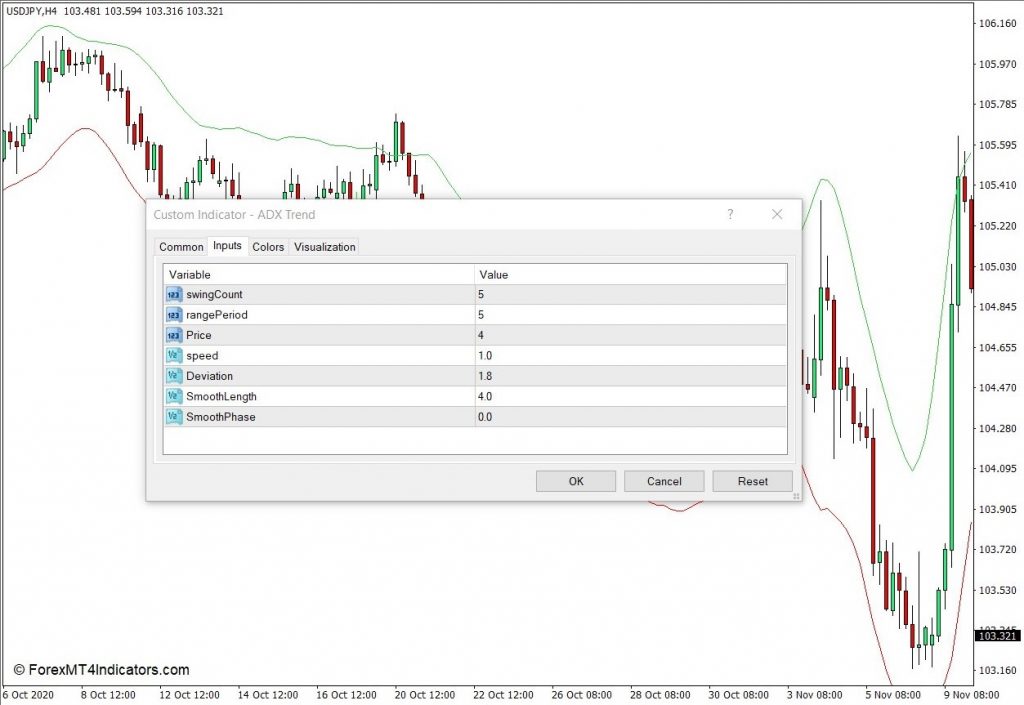Click the speed double type icon
The width and height of the screenshot is (1024, 705).
(174, 355)
